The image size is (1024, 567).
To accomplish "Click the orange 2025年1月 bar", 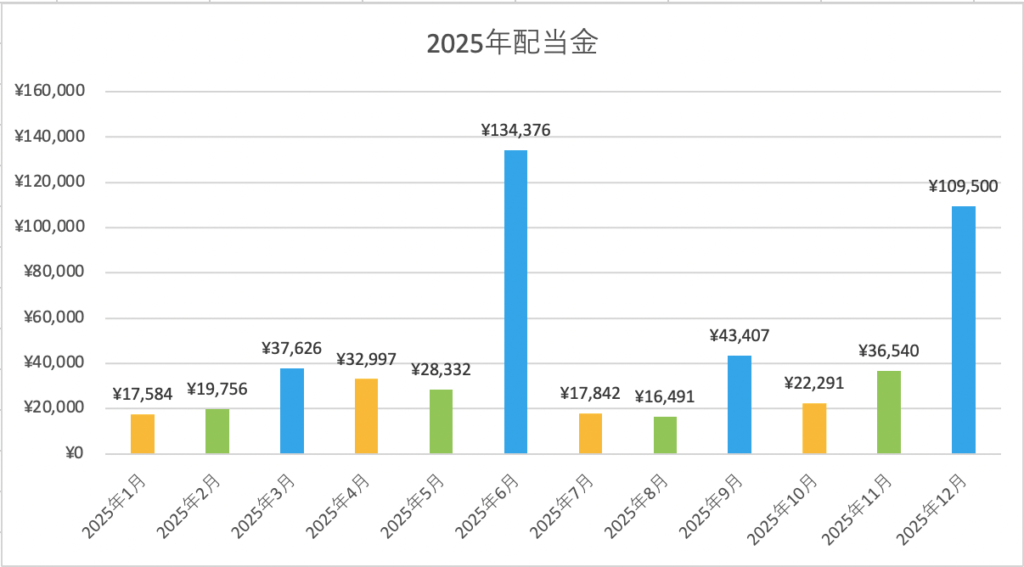I will click(x=143, y=434).
